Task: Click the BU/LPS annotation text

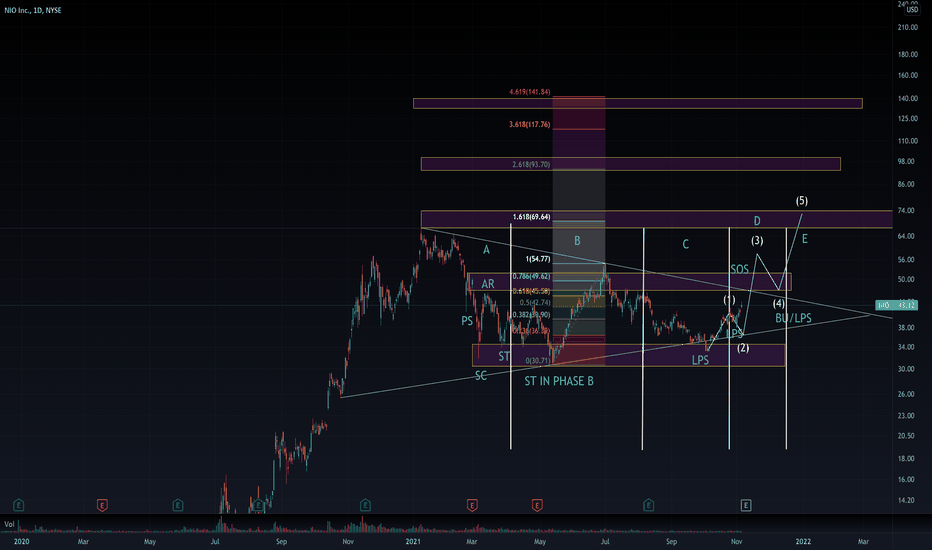Action: (x=794, y=318)
